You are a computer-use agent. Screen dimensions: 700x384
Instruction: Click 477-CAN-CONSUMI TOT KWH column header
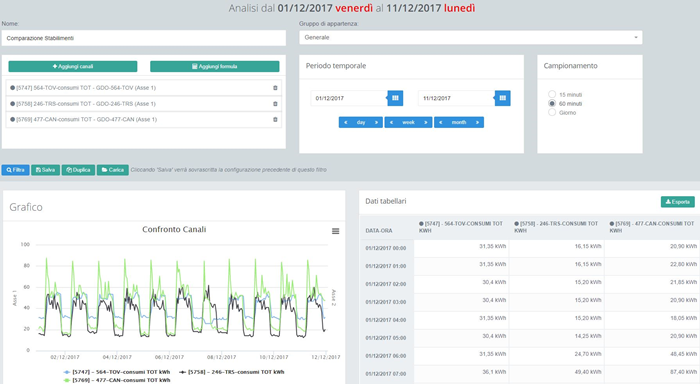[652, 227]
